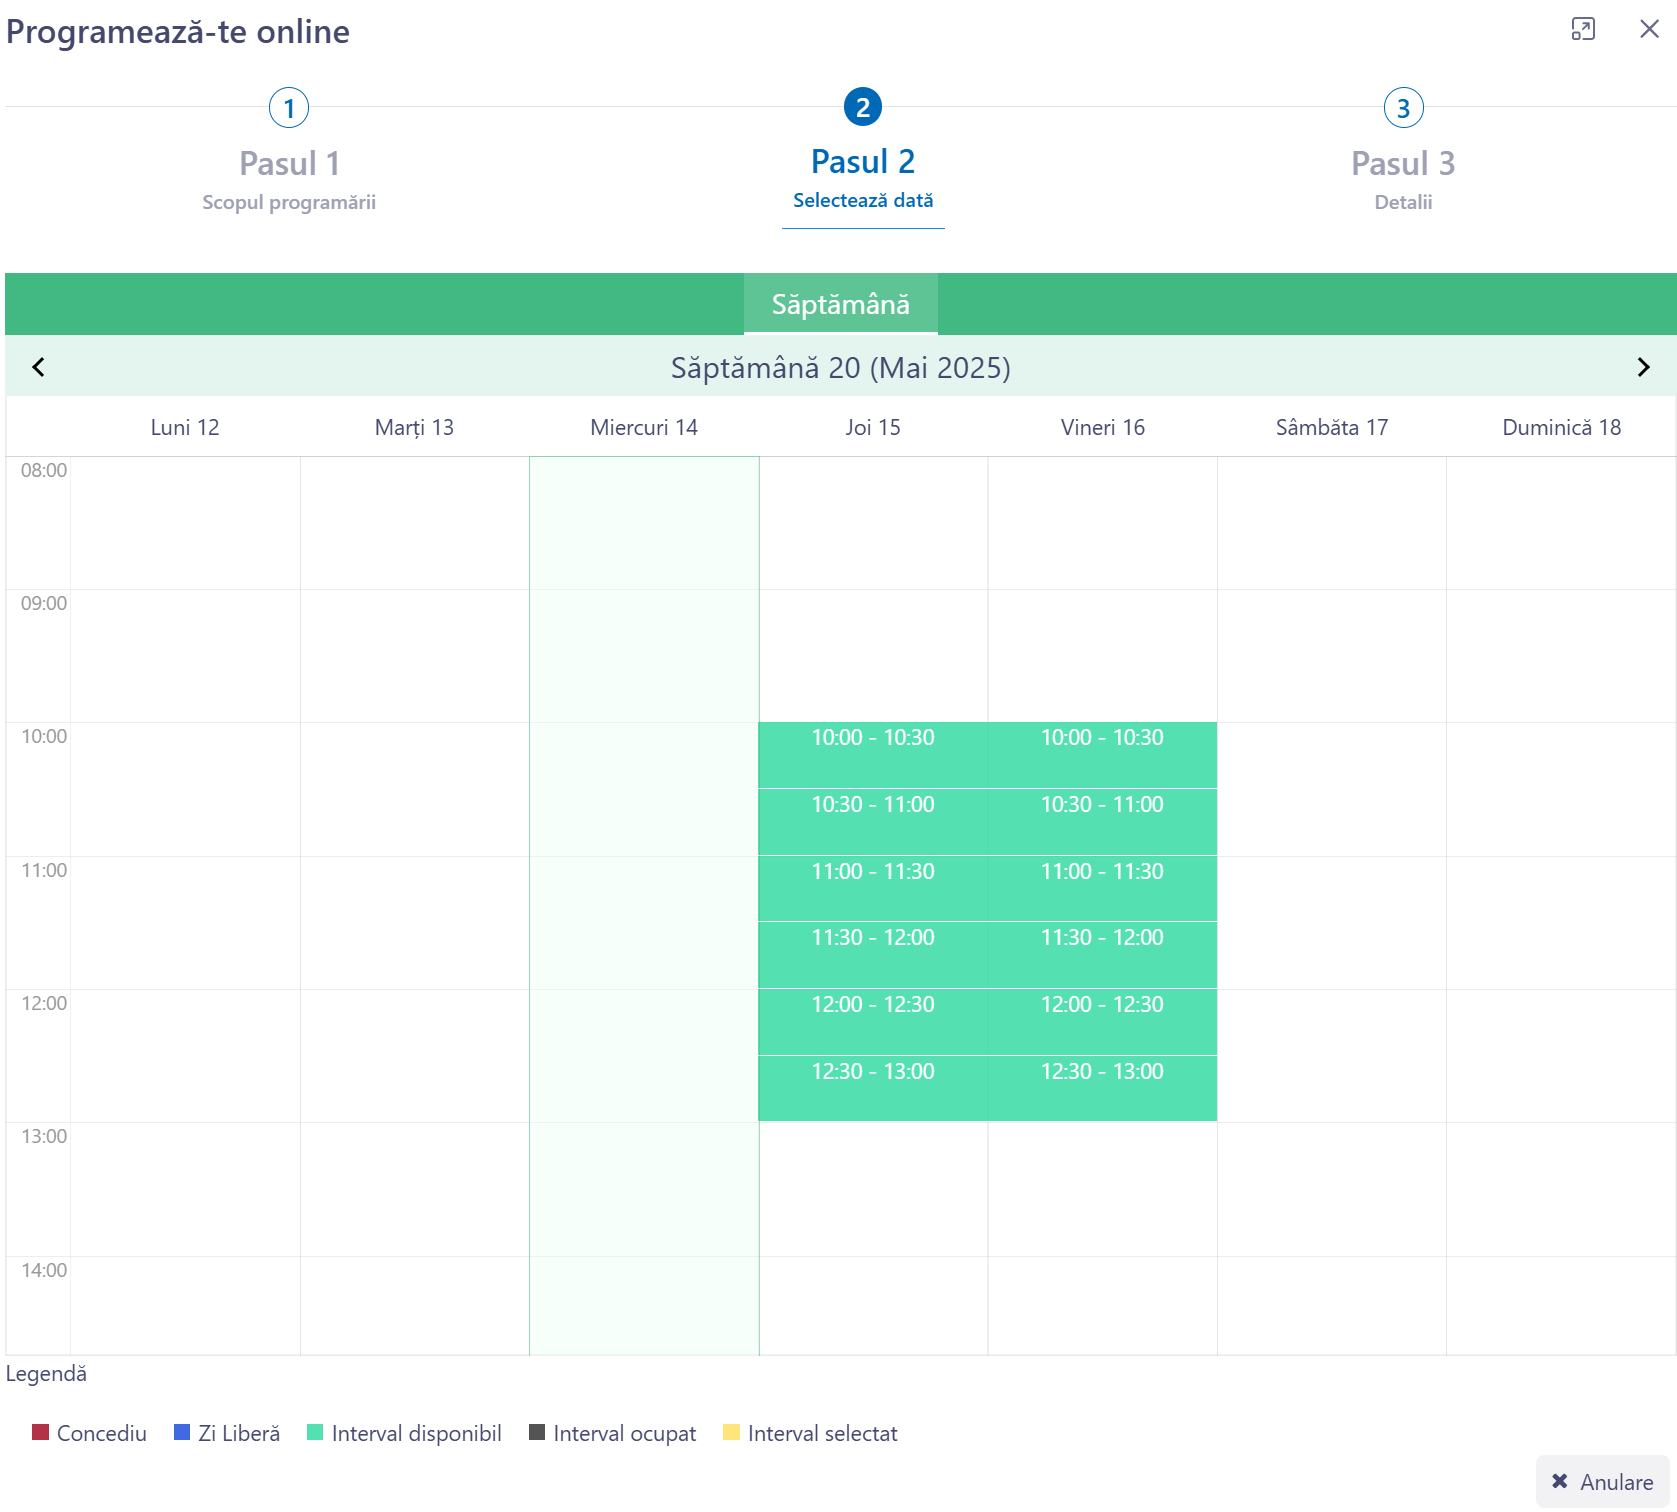Click the yellow Interval selectat swatch
This screenshot has width=1677, height=1512.
731,1432
